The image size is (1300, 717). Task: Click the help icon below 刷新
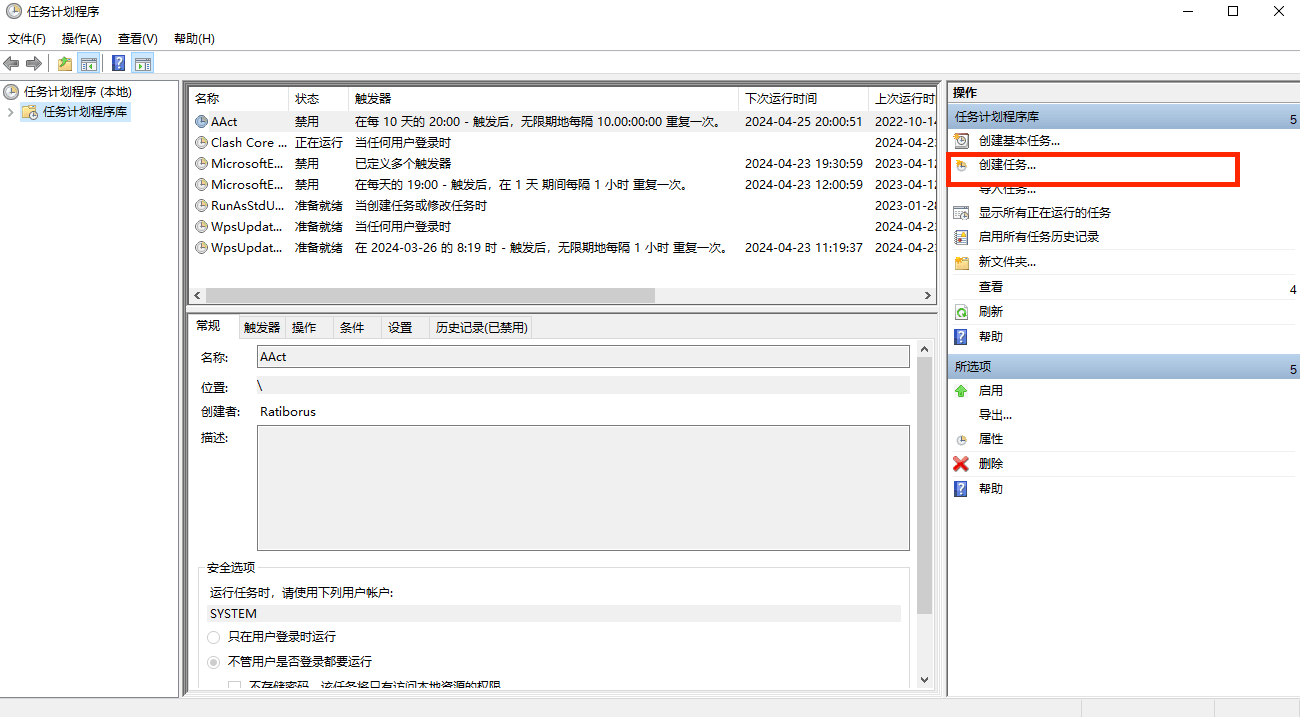961,337
